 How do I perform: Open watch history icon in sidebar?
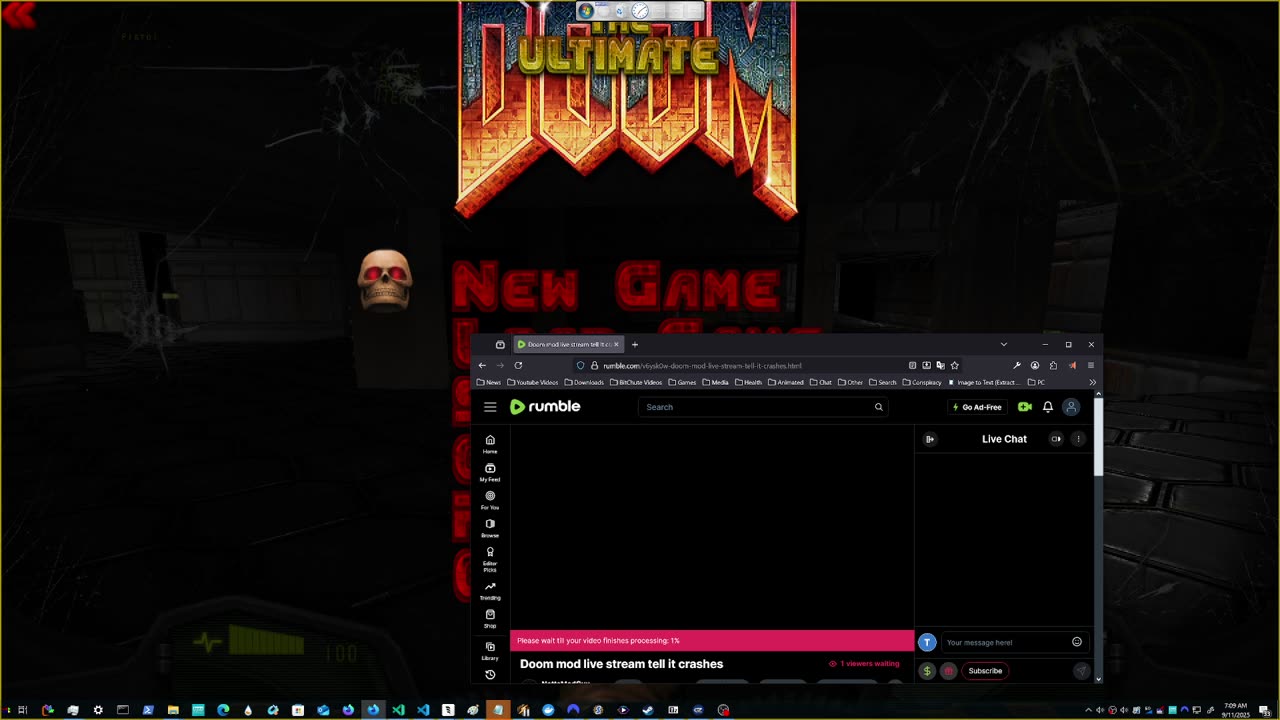(x=490, y=675)
